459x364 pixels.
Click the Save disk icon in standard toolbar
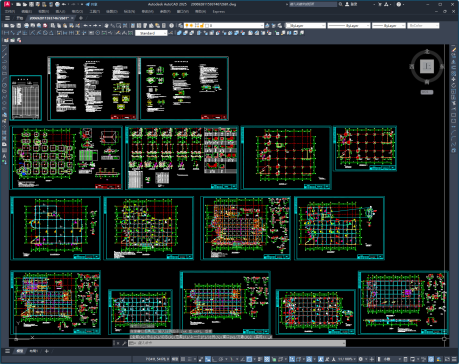[19, 25]
